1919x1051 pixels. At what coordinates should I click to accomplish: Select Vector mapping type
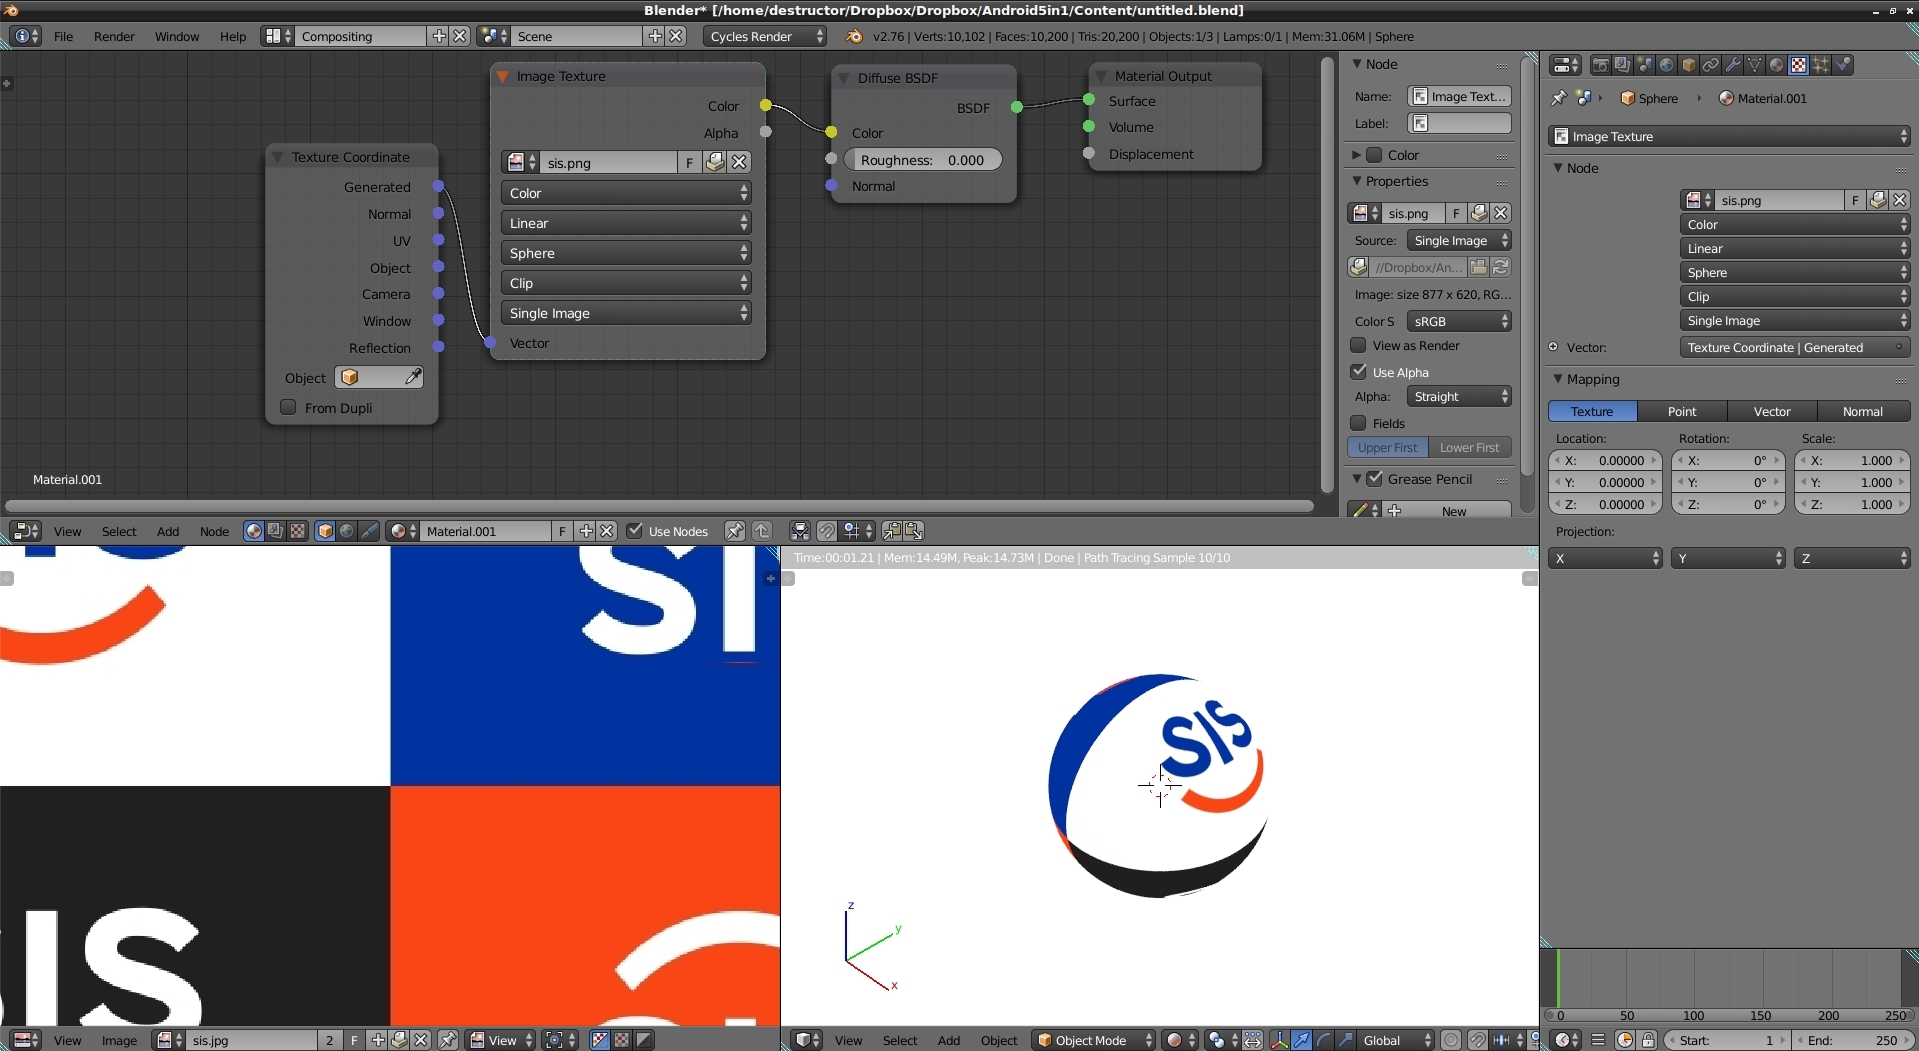click(x=1772, y=411)
